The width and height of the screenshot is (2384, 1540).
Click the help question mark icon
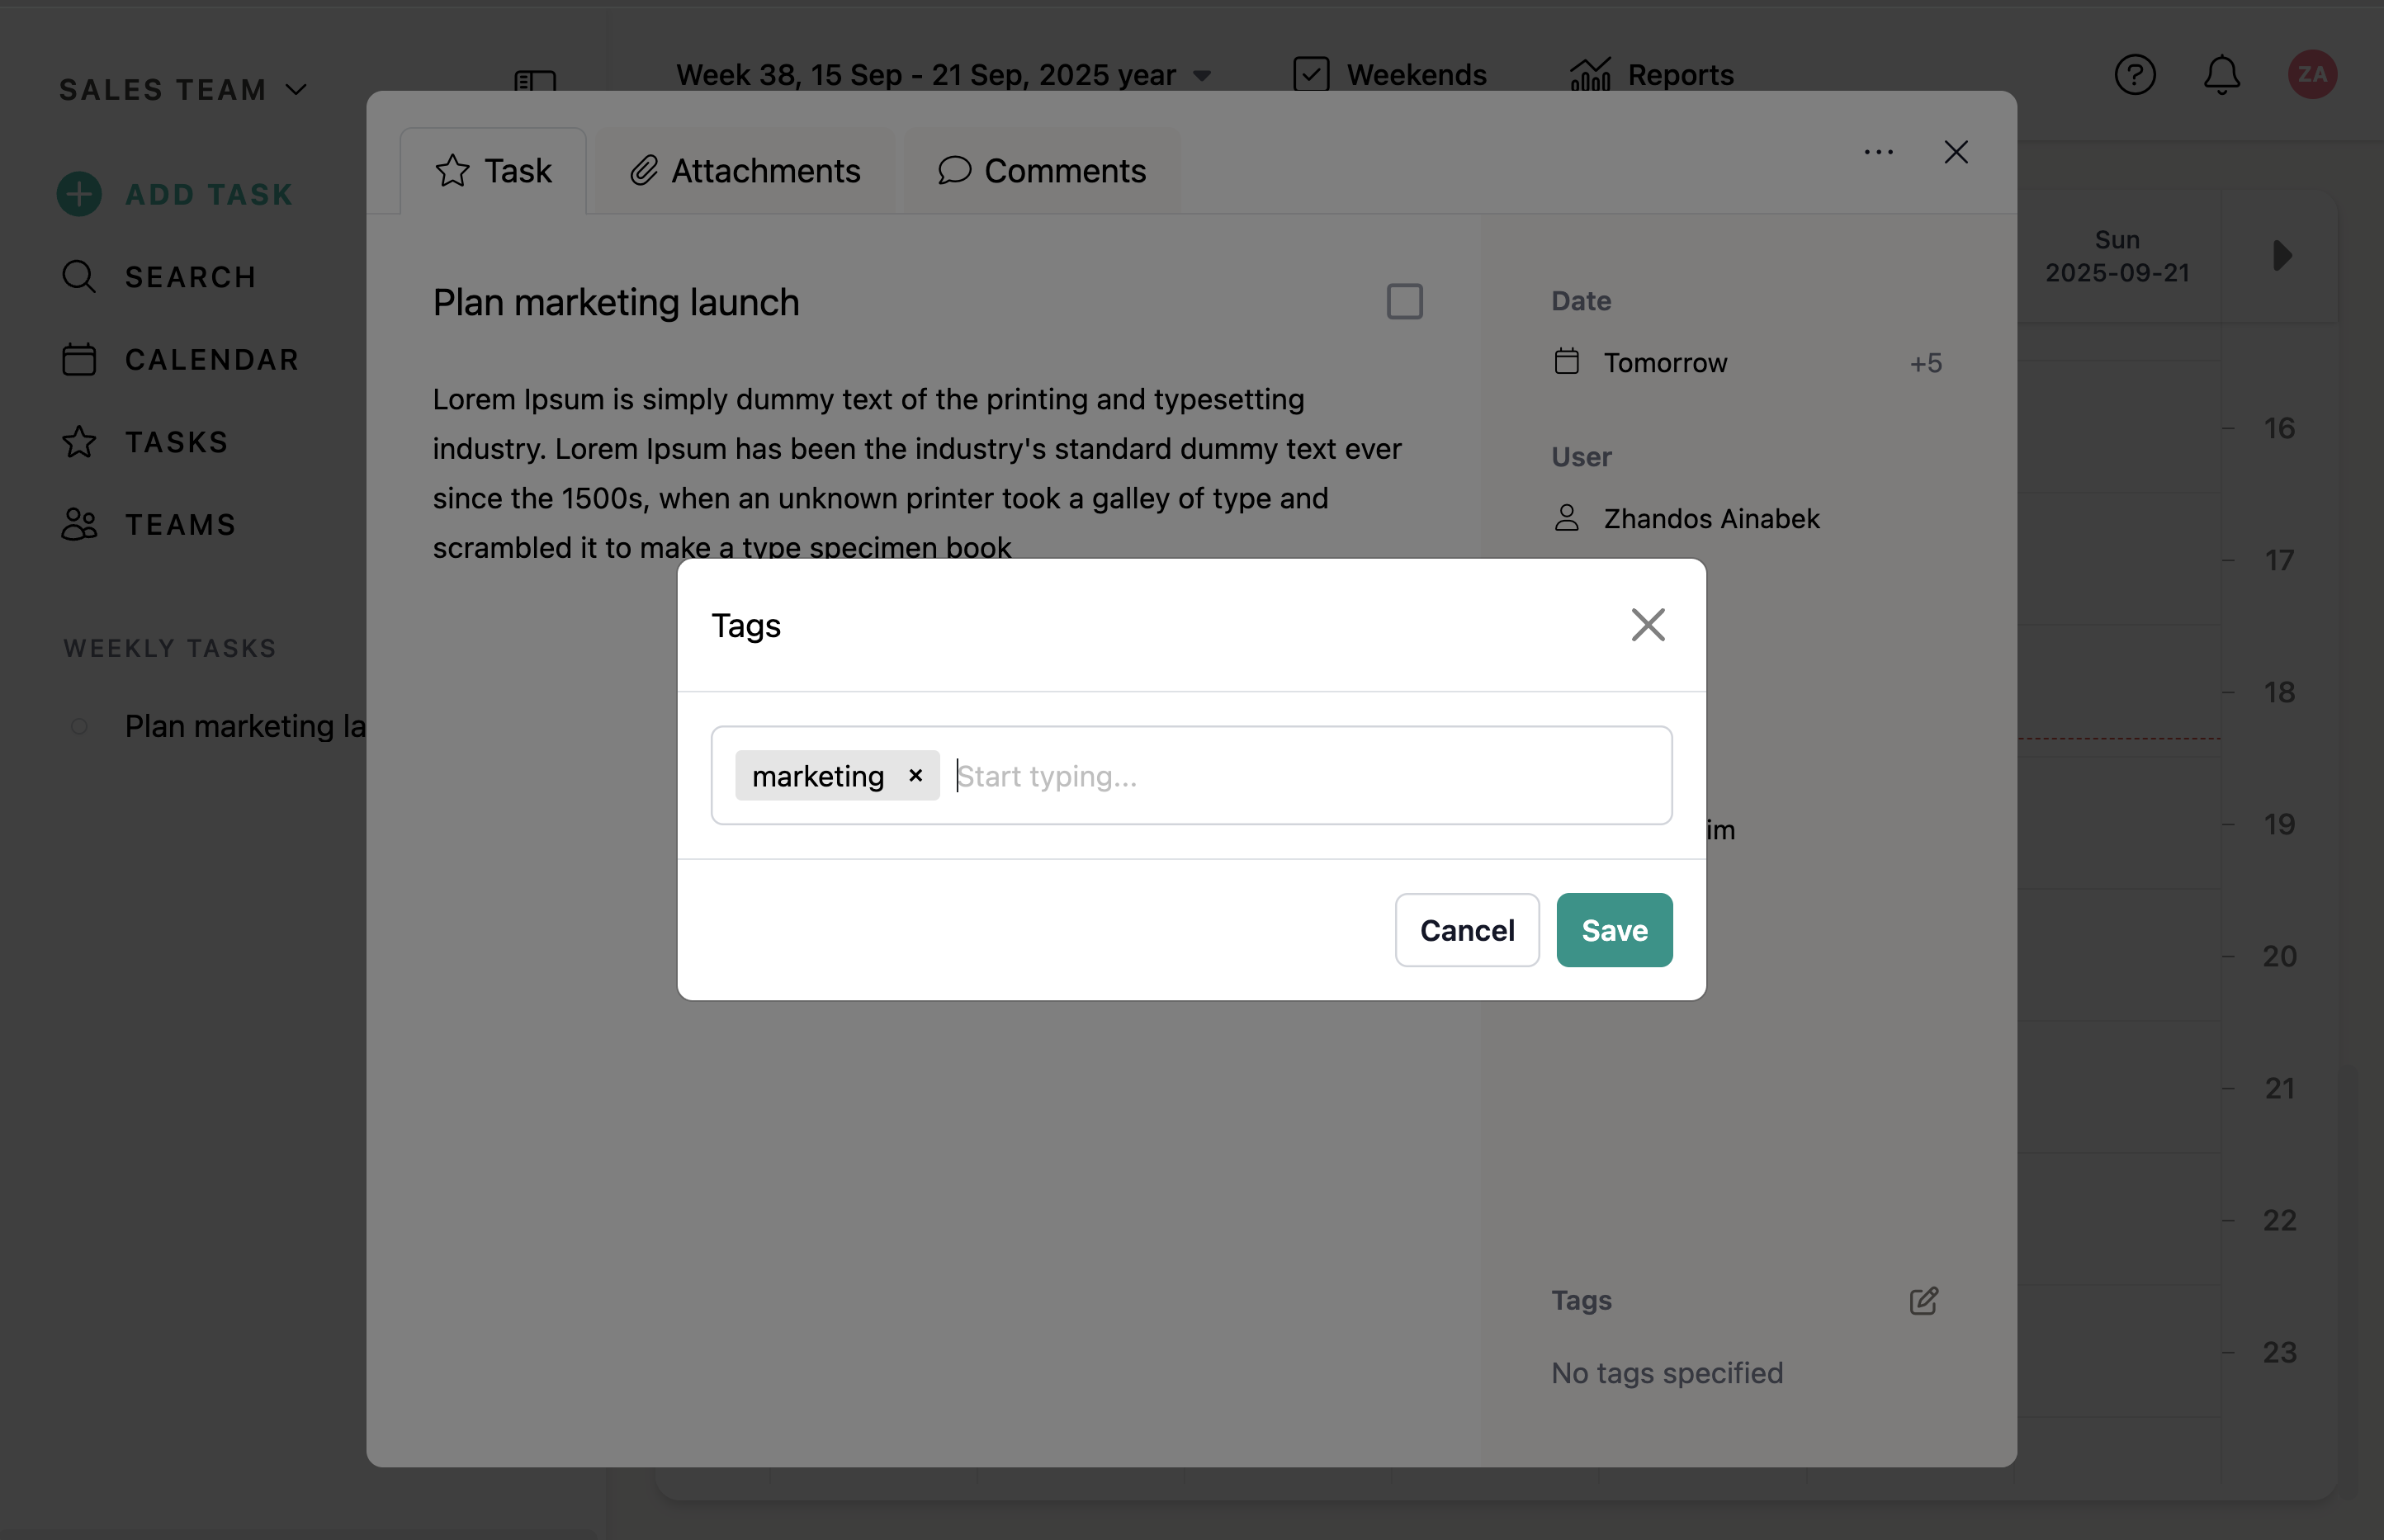2134,75
